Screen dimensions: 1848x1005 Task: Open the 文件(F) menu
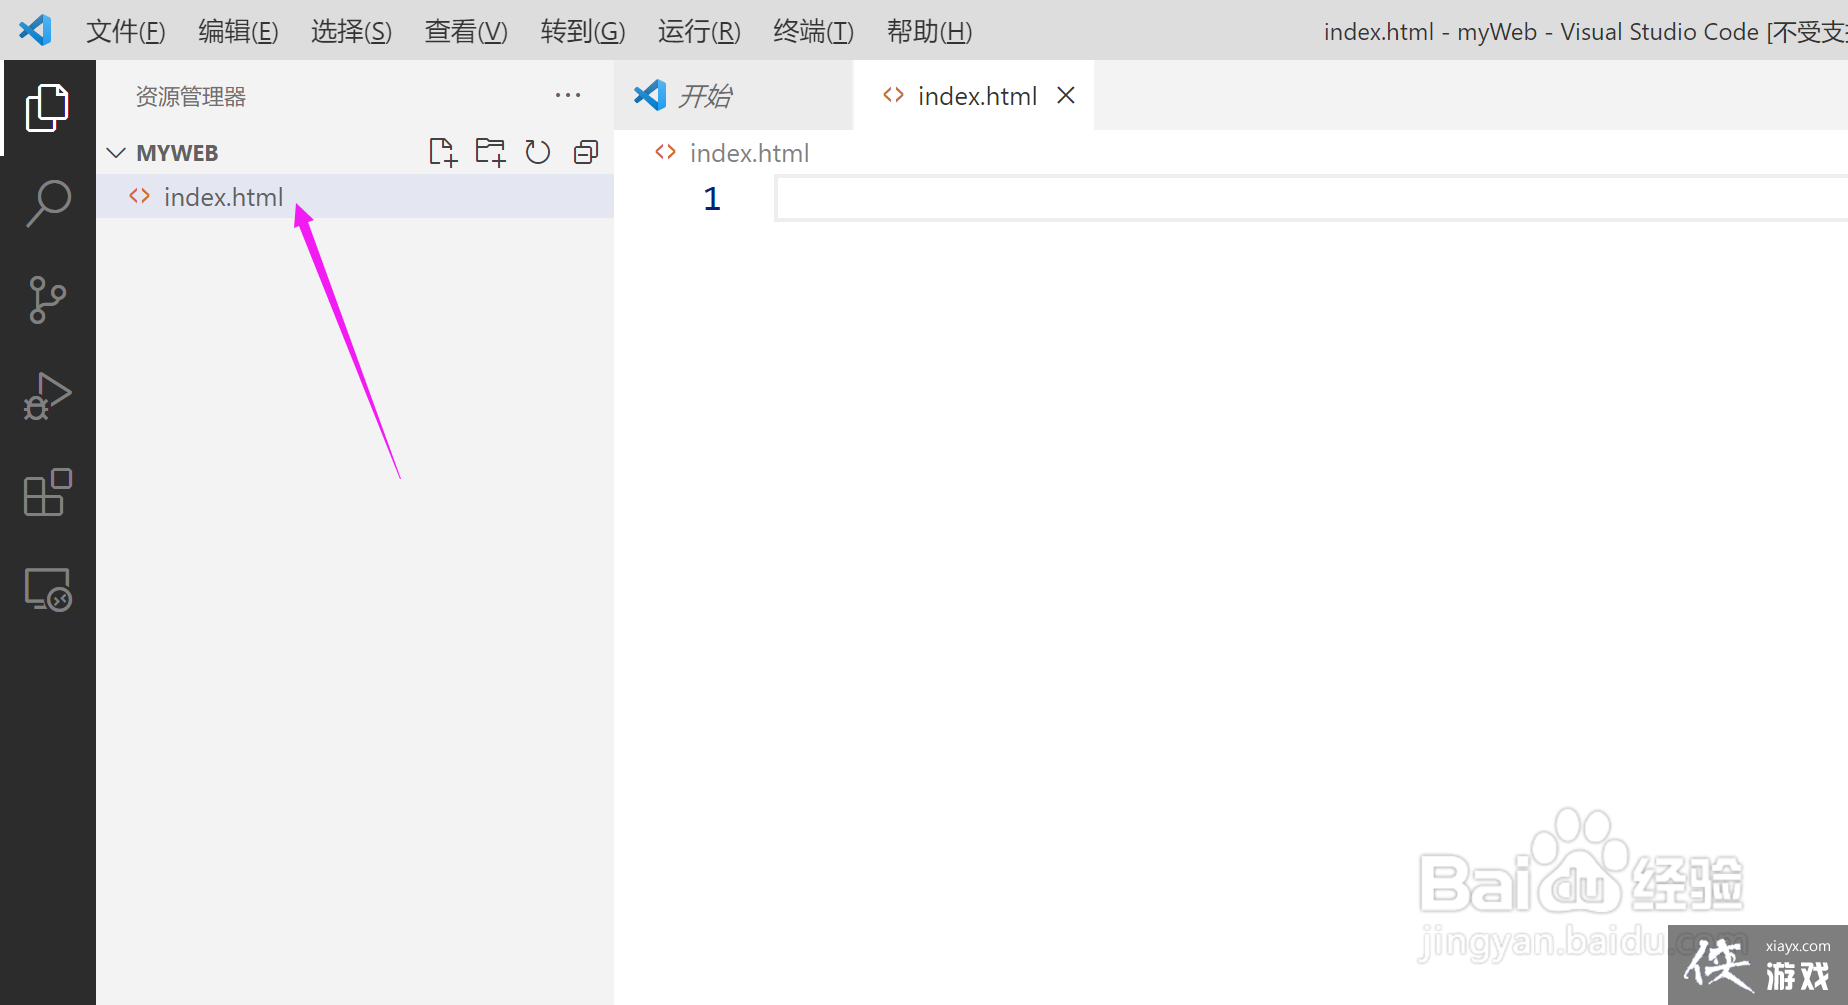(125, 31)
